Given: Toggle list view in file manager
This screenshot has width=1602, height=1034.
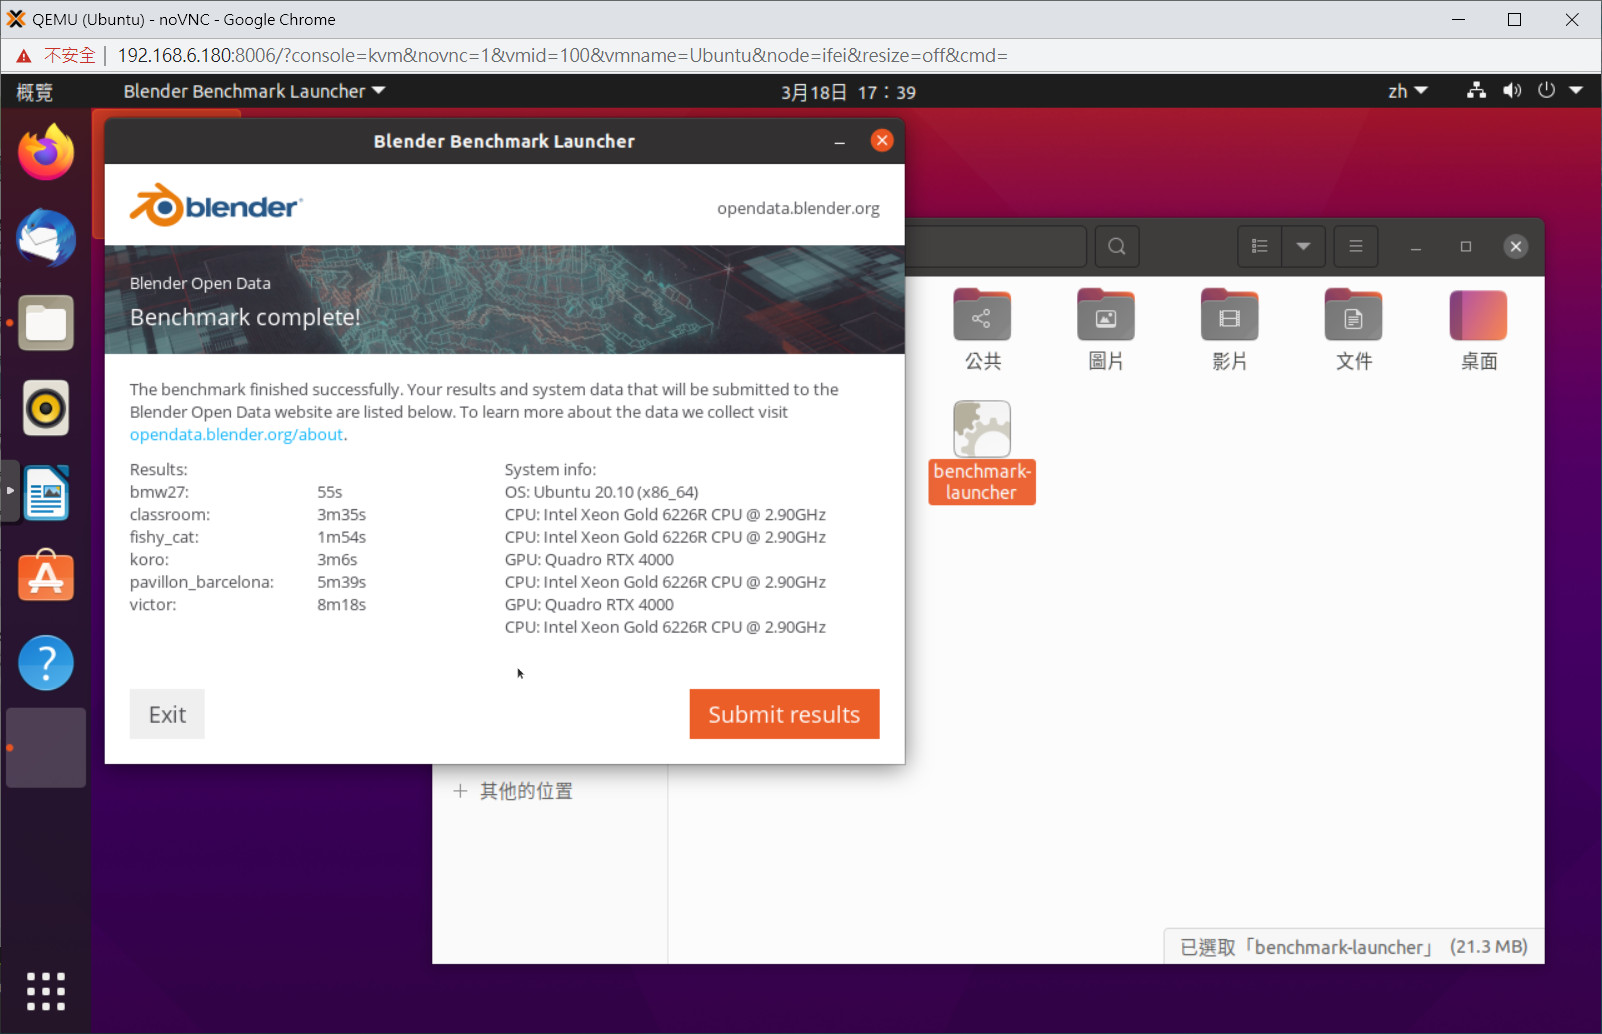Looking at the screenshot, I should tap(1259, 246).
